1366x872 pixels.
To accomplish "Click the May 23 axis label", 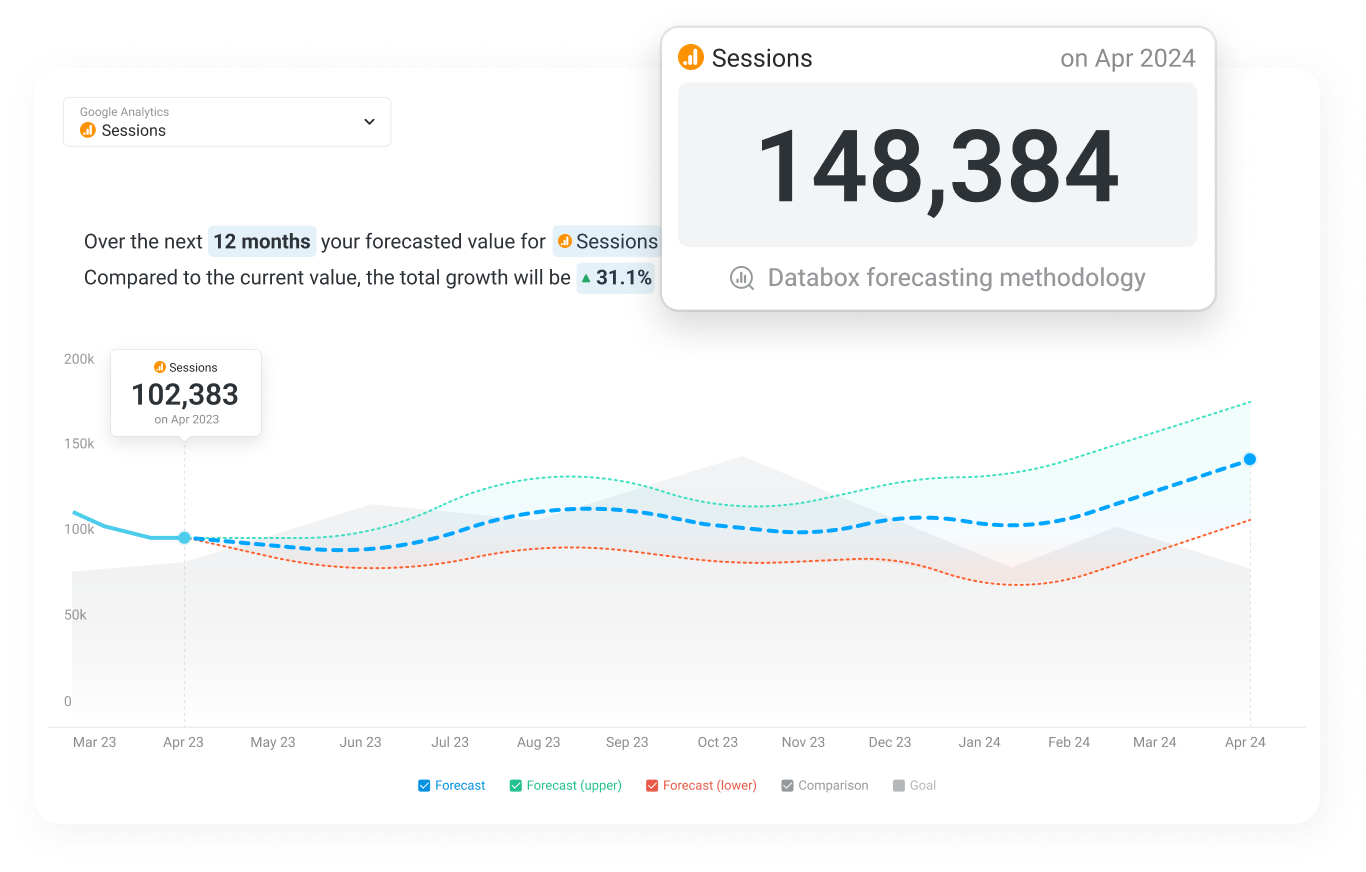I will coord(272,742).
